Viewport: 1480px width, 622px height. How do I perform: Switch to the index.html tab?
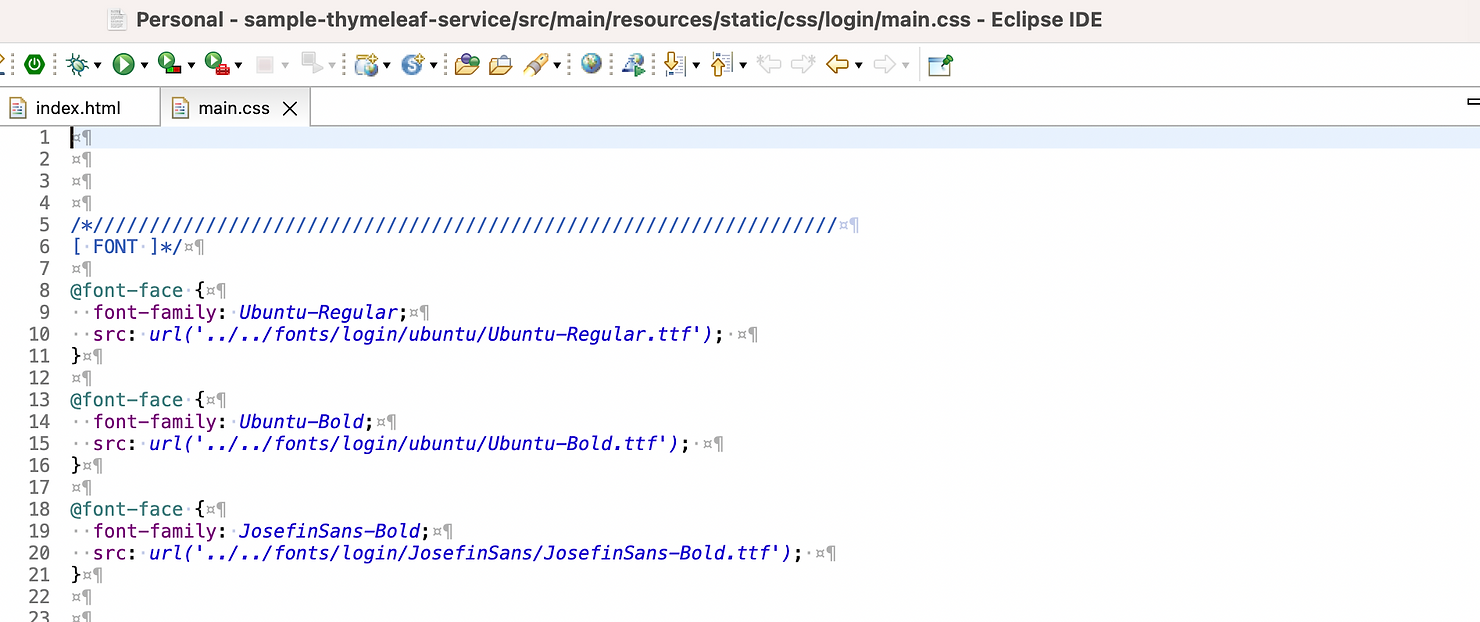click(78, 108)
